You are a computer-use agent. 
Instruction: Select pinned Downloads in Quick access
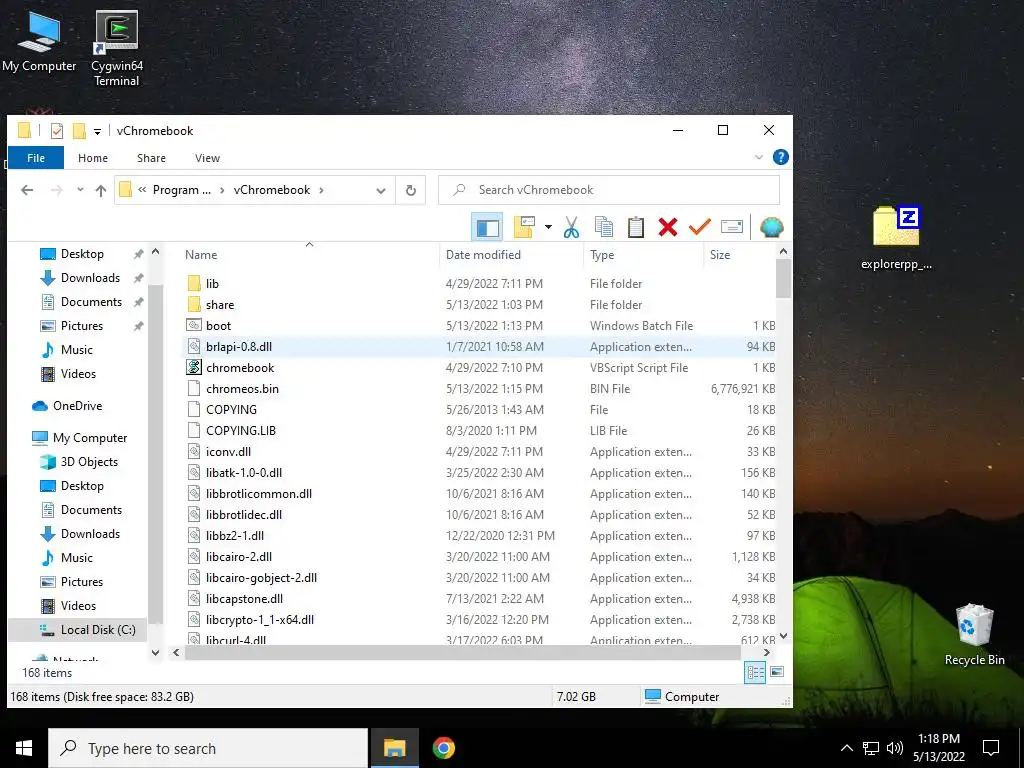90,278
